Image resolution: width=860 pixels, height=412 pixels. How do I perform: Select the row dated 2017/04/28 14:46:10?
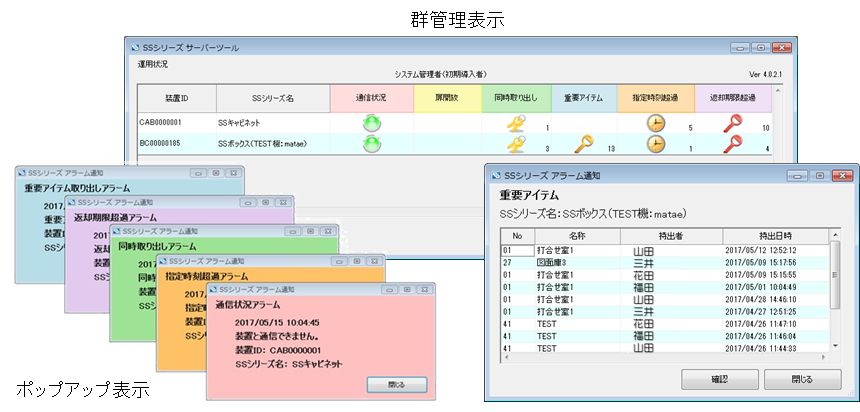click(x=664, y=300)
